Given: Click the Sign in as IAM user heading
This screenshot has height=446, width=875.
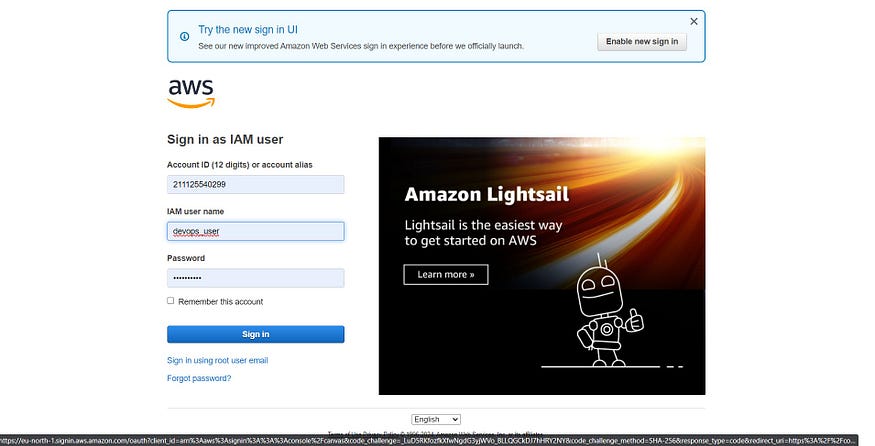Looking at the screenshot, I should pyautogui.click(x=225, y=140).
